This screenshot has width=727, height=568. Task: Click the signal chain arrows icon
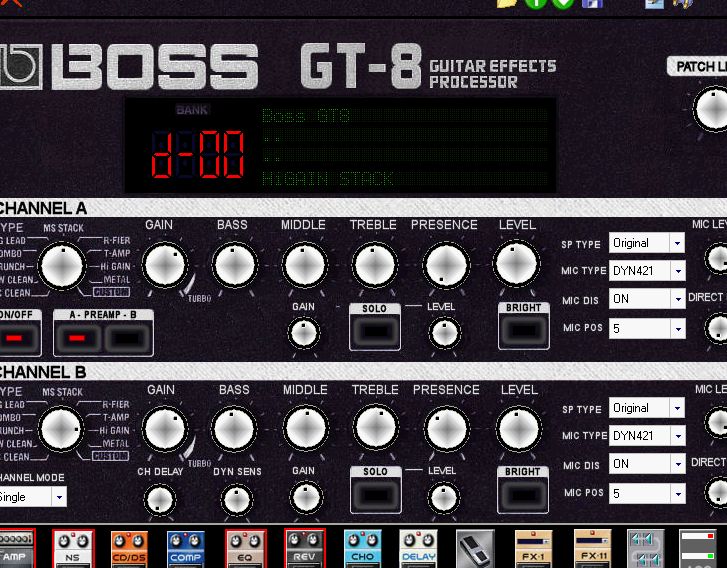pos(646,549)
